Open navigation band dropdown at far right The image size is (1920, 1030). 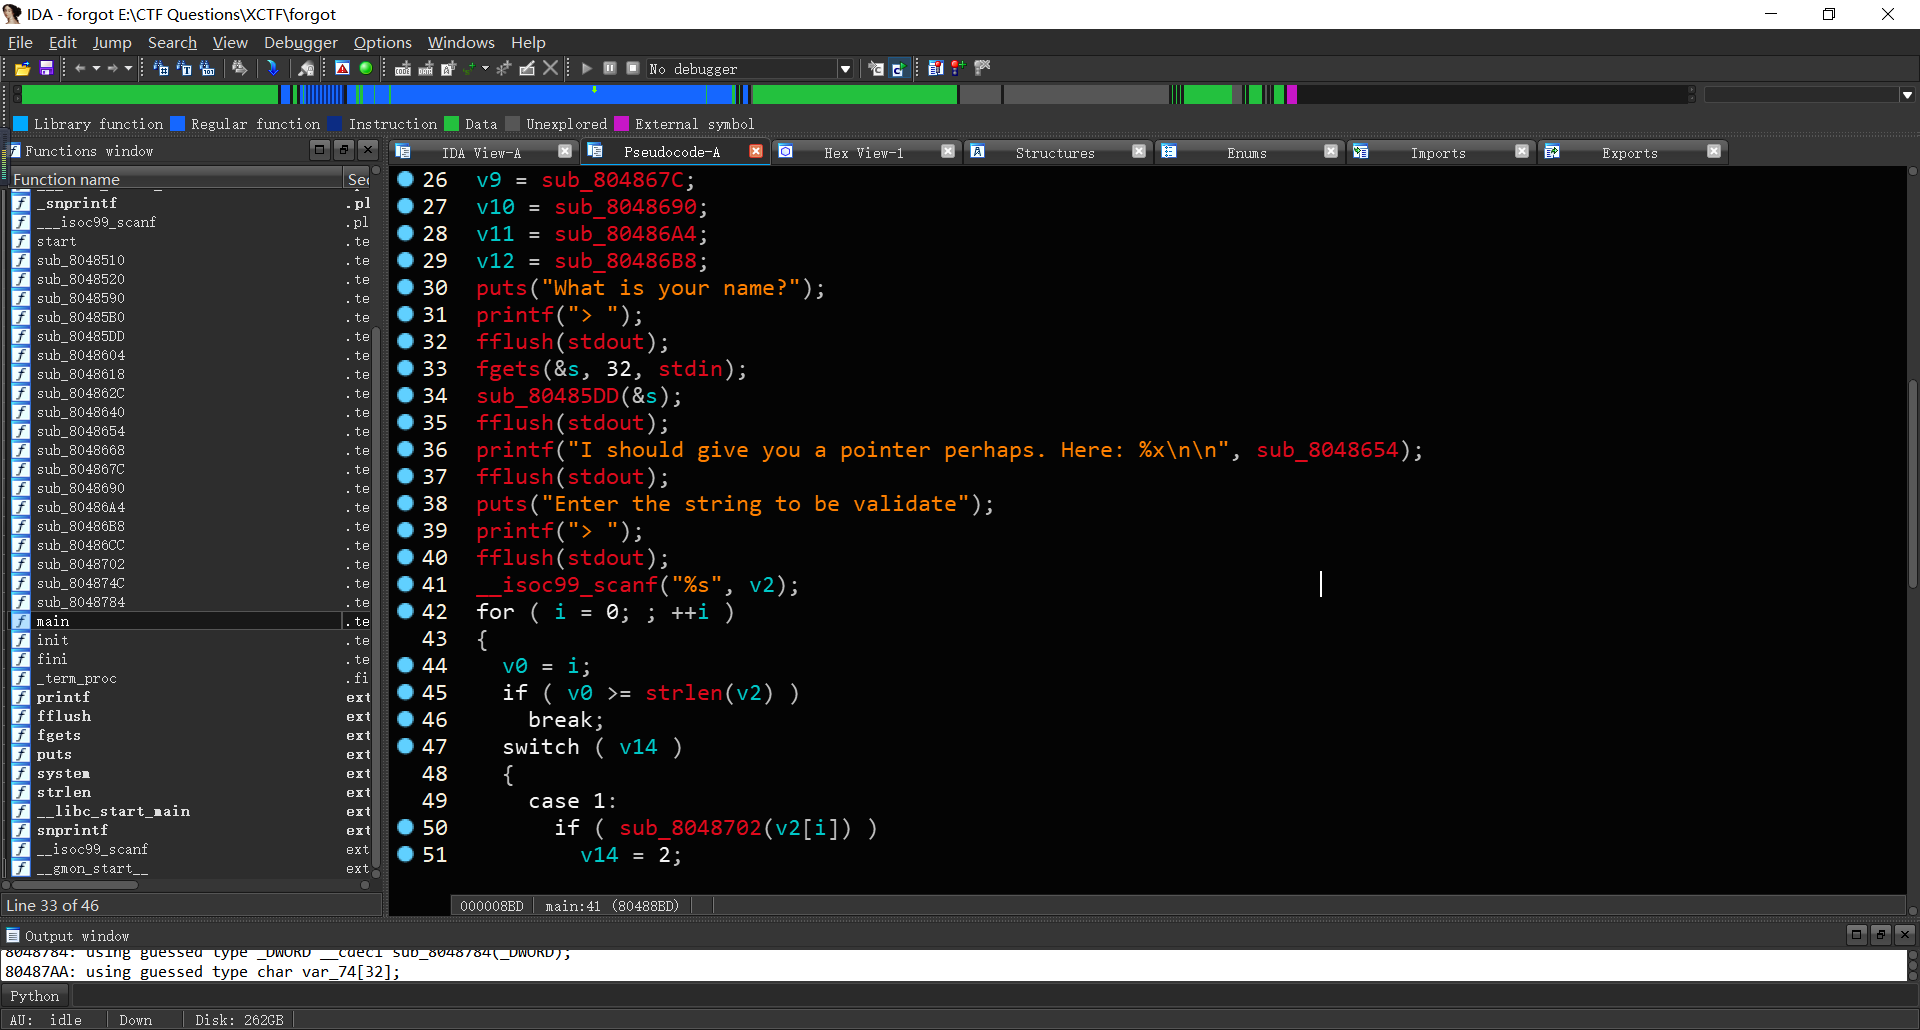pyautogui.click(x=1907, y=95)
